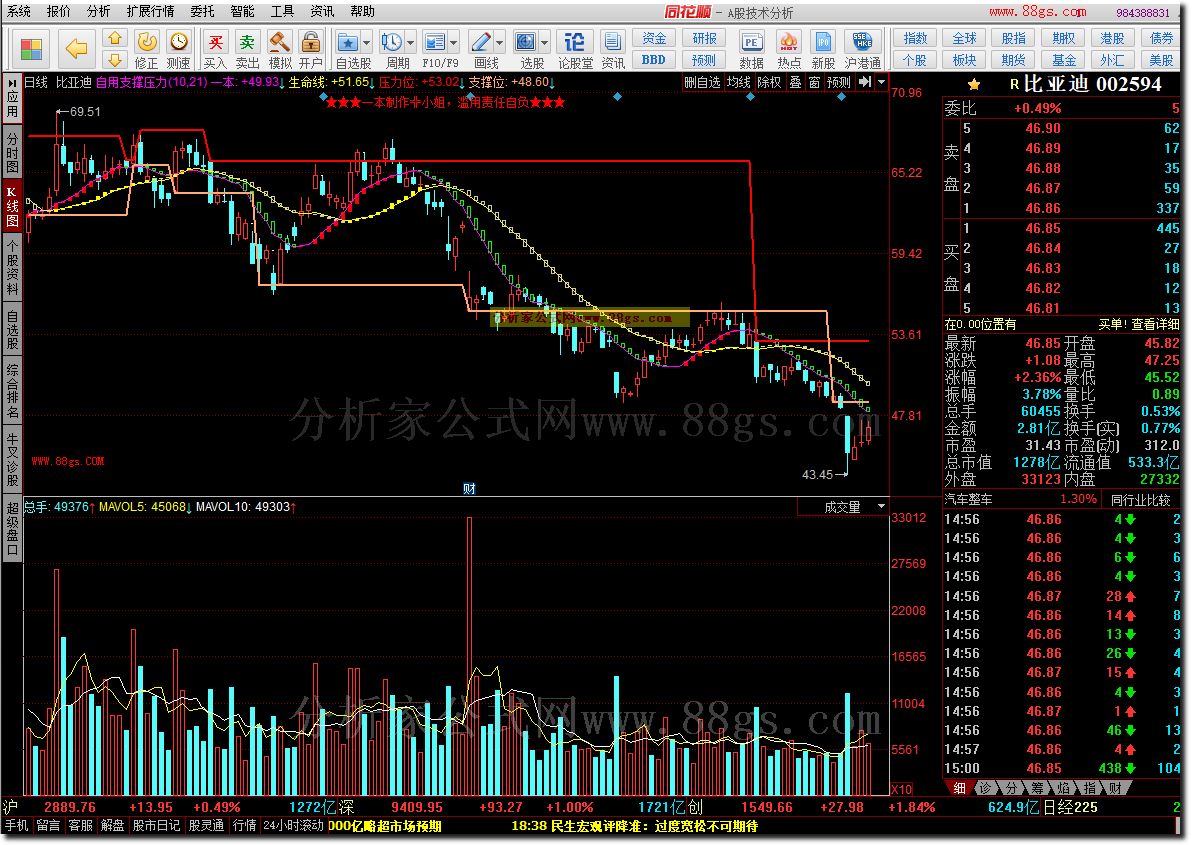
Task: Open the chart header options dropdown arrow
Action: [881, 81]
